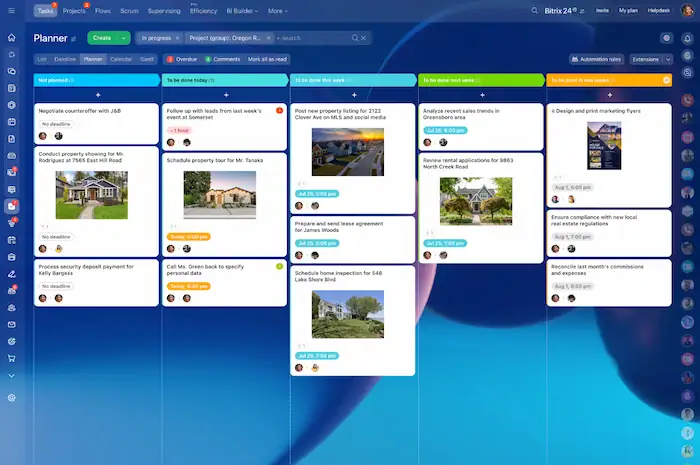700x465 pixels.
Task: Click the round menu icon on the orange column header
Action: [667, 80]
